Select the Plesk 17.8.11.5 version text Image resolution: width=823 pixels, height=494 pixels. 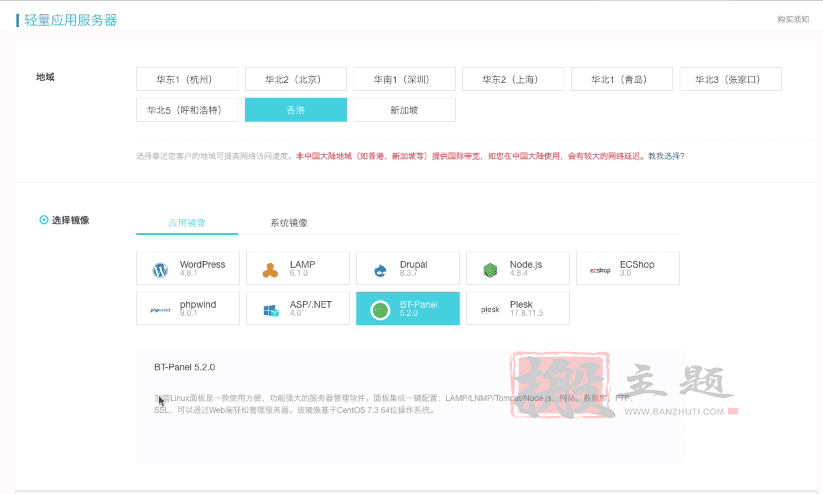[526, 313]
